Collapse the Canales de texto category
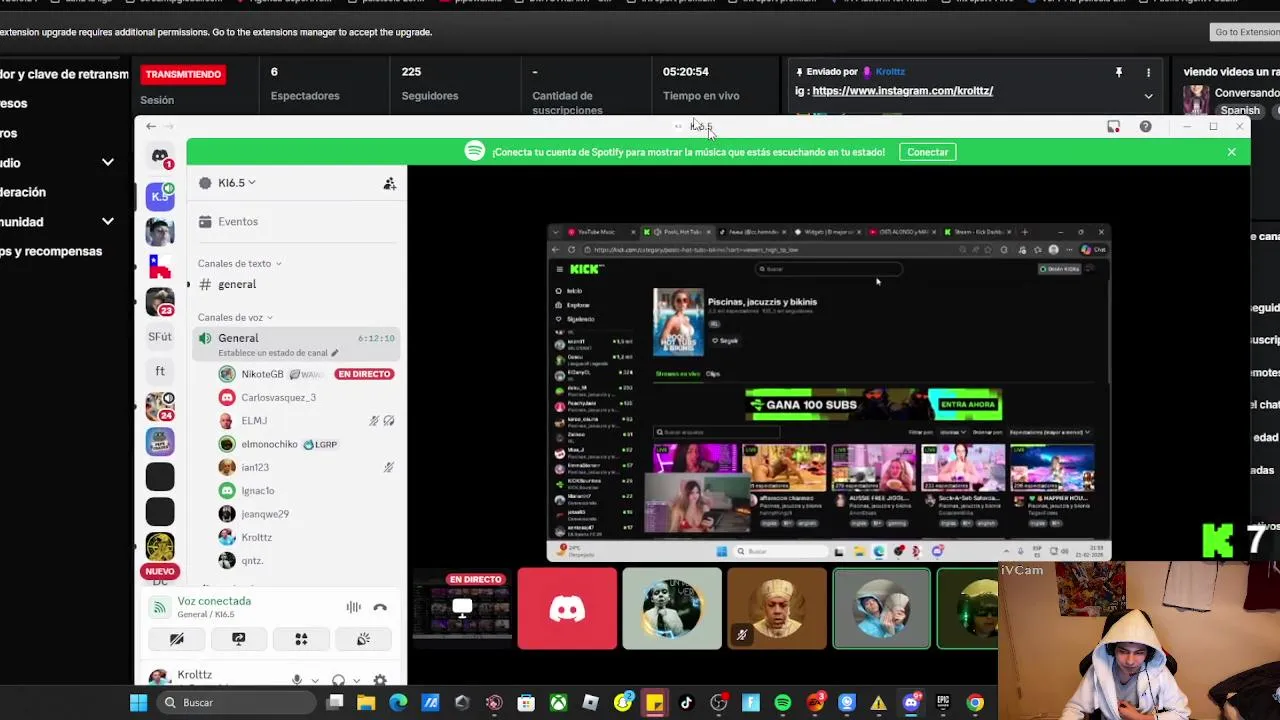Screen dimensions: 1280x720 click(239, 263)
